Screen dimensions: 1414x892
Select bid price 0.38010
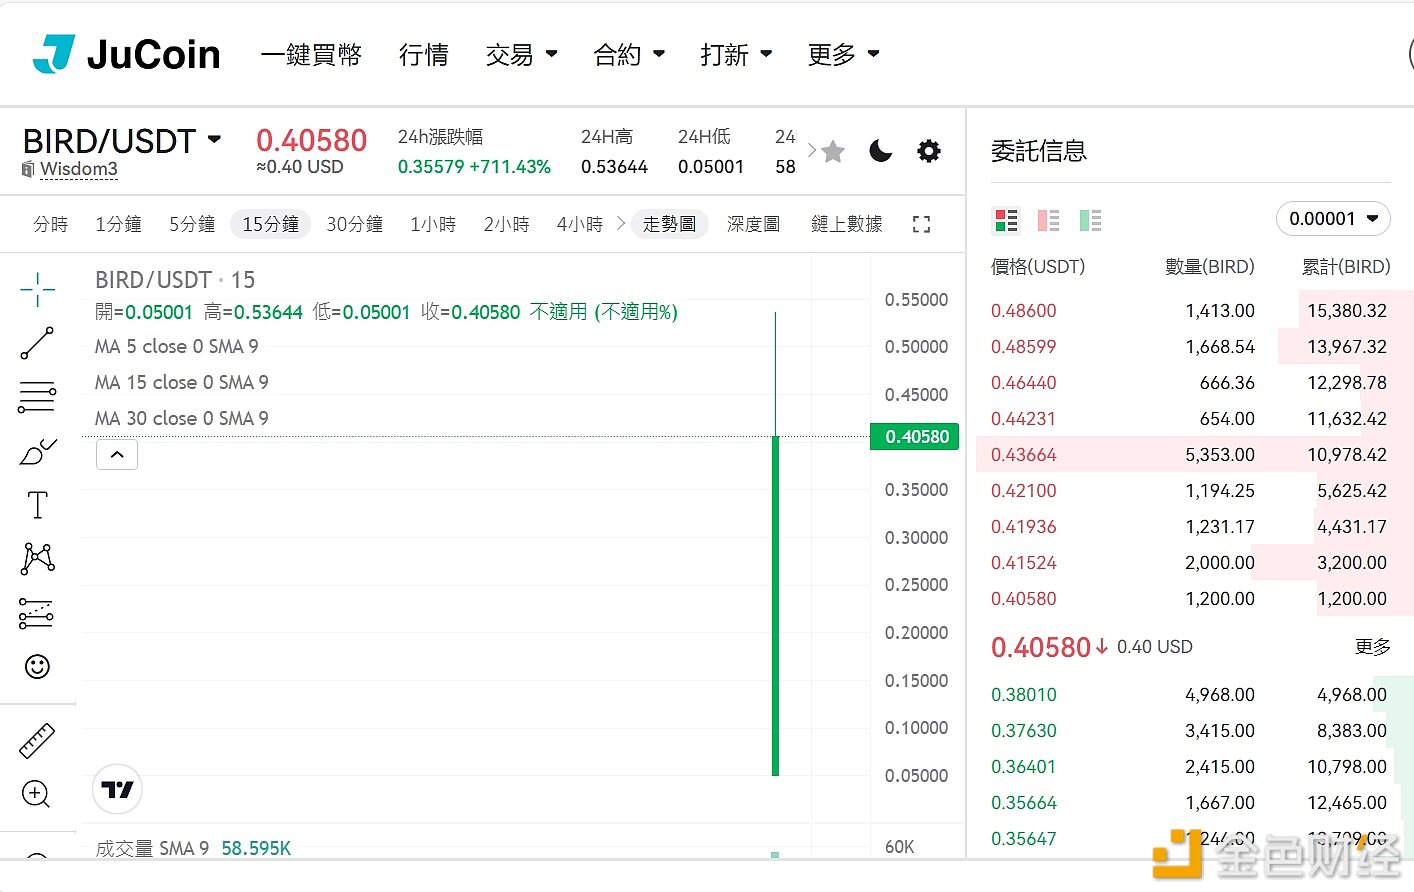(1023, 694)
